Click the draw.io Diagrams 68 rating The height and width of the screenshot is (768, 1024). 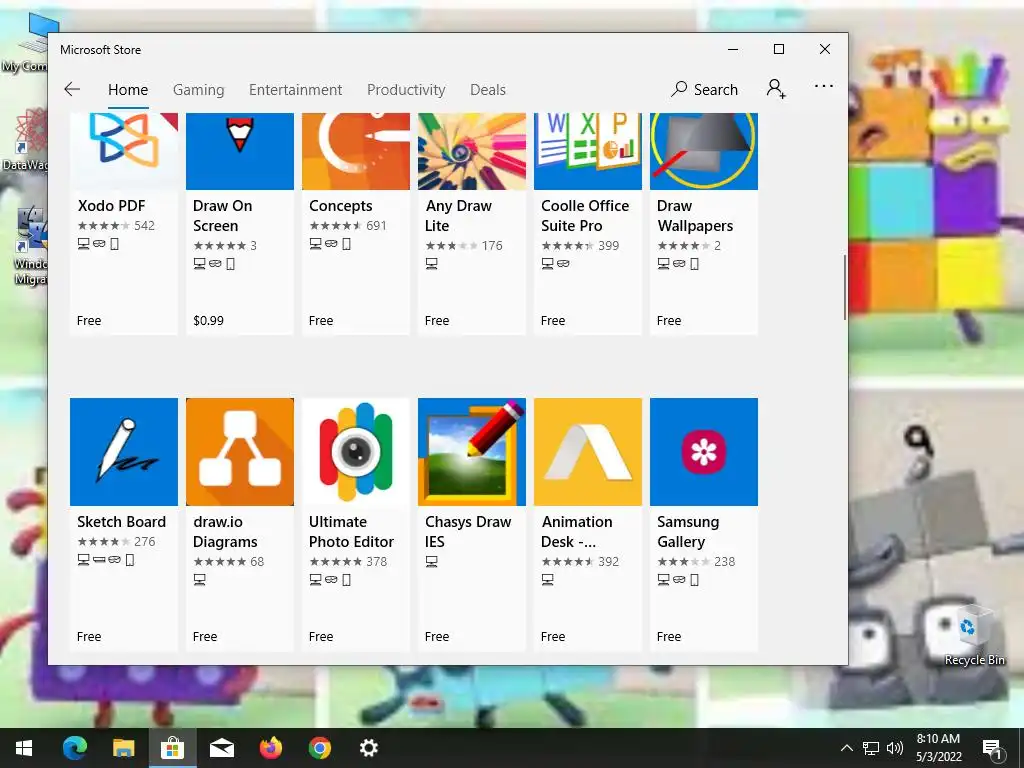229,562
